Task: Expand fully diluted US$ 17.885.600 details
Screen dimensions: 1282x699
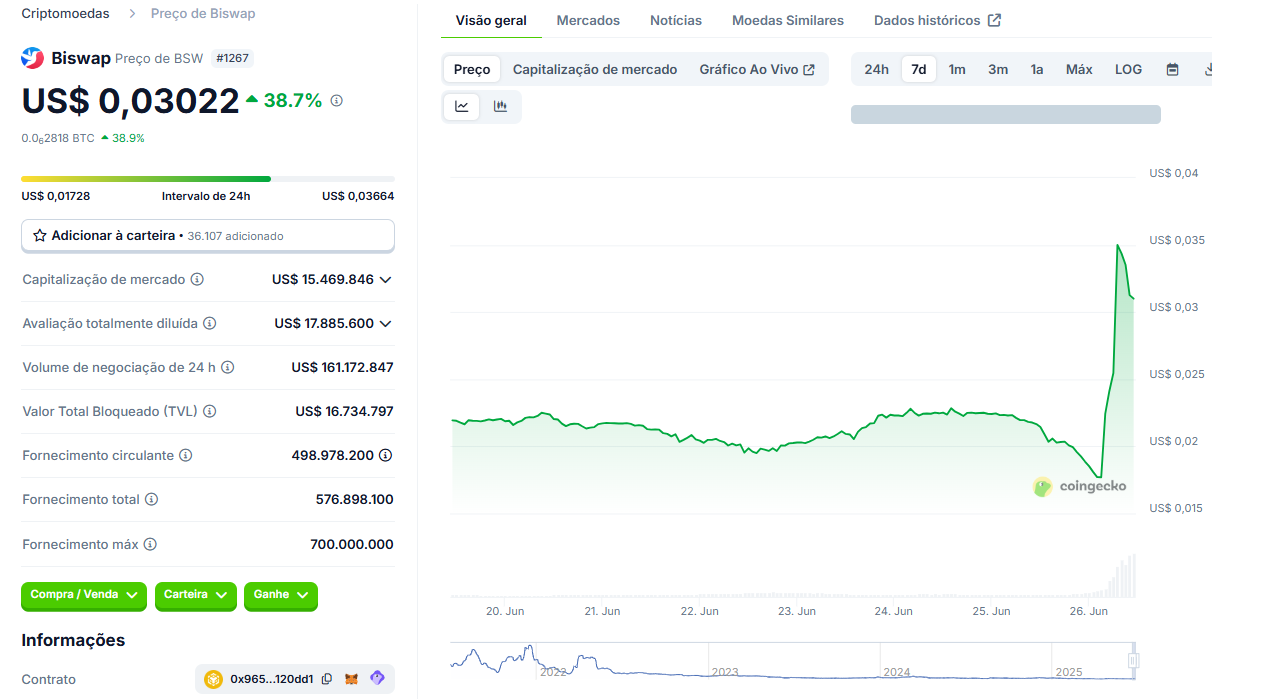Action: click(385, 323)
